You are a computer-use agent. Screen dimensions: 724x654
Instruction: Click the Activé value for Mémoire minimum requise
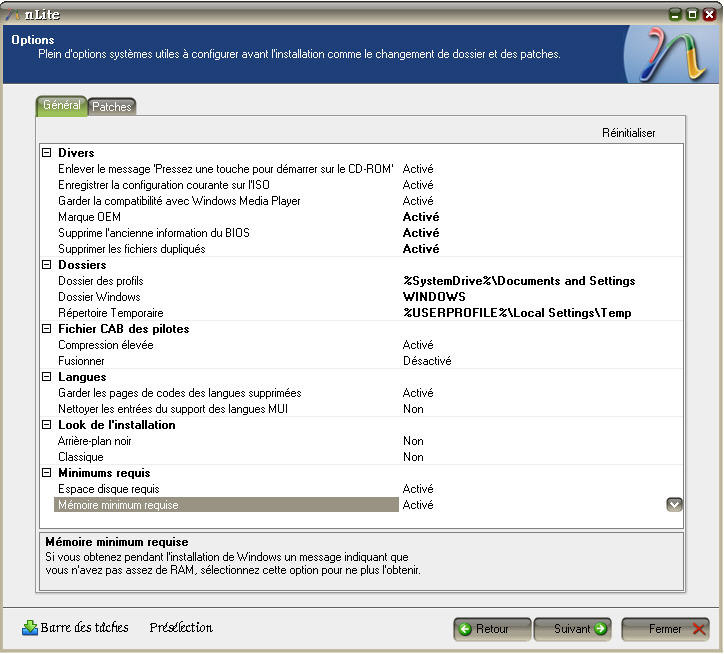[x=418, y=505]
